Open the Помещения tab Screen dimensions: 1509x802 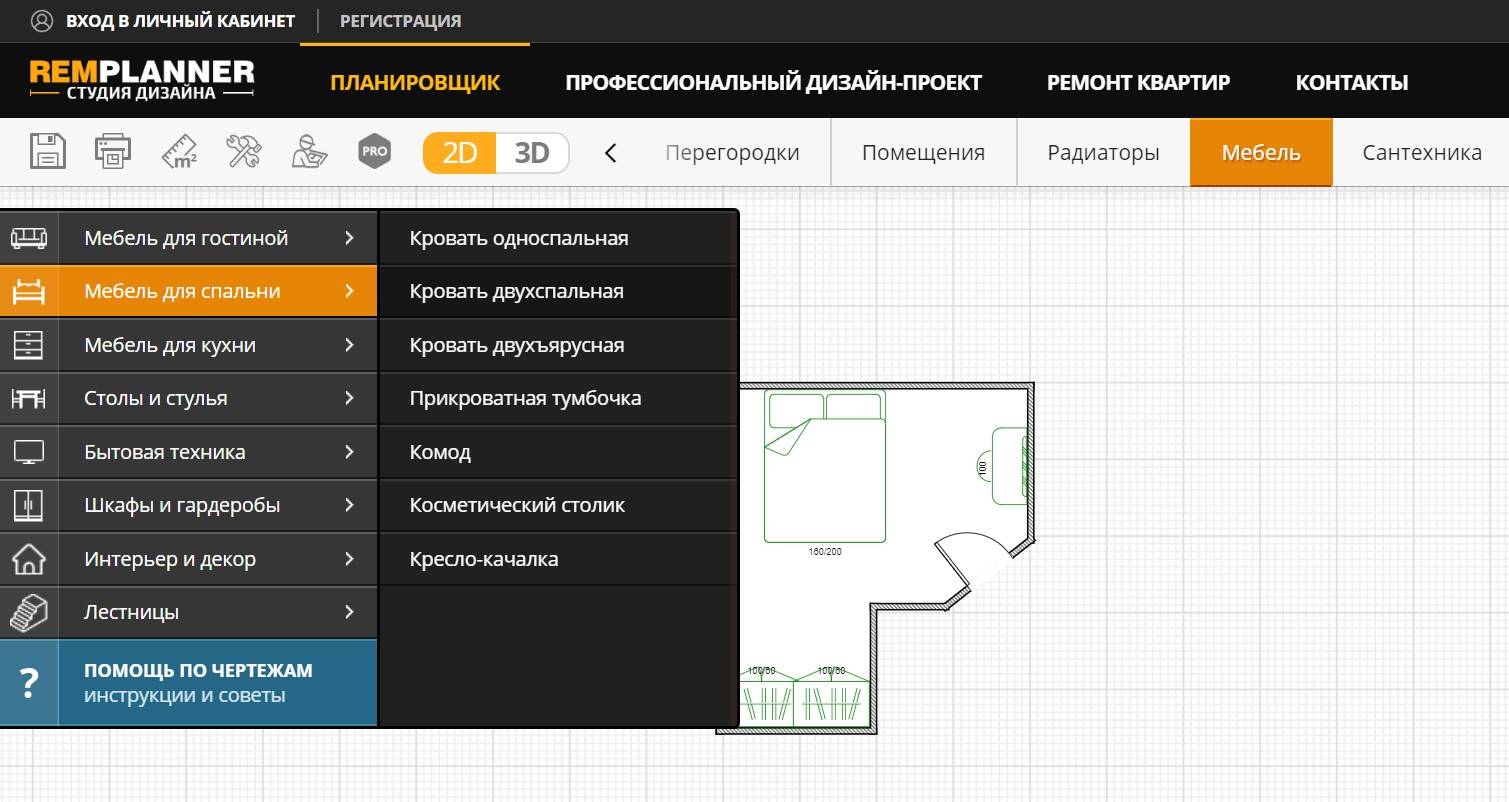(923, 153)
